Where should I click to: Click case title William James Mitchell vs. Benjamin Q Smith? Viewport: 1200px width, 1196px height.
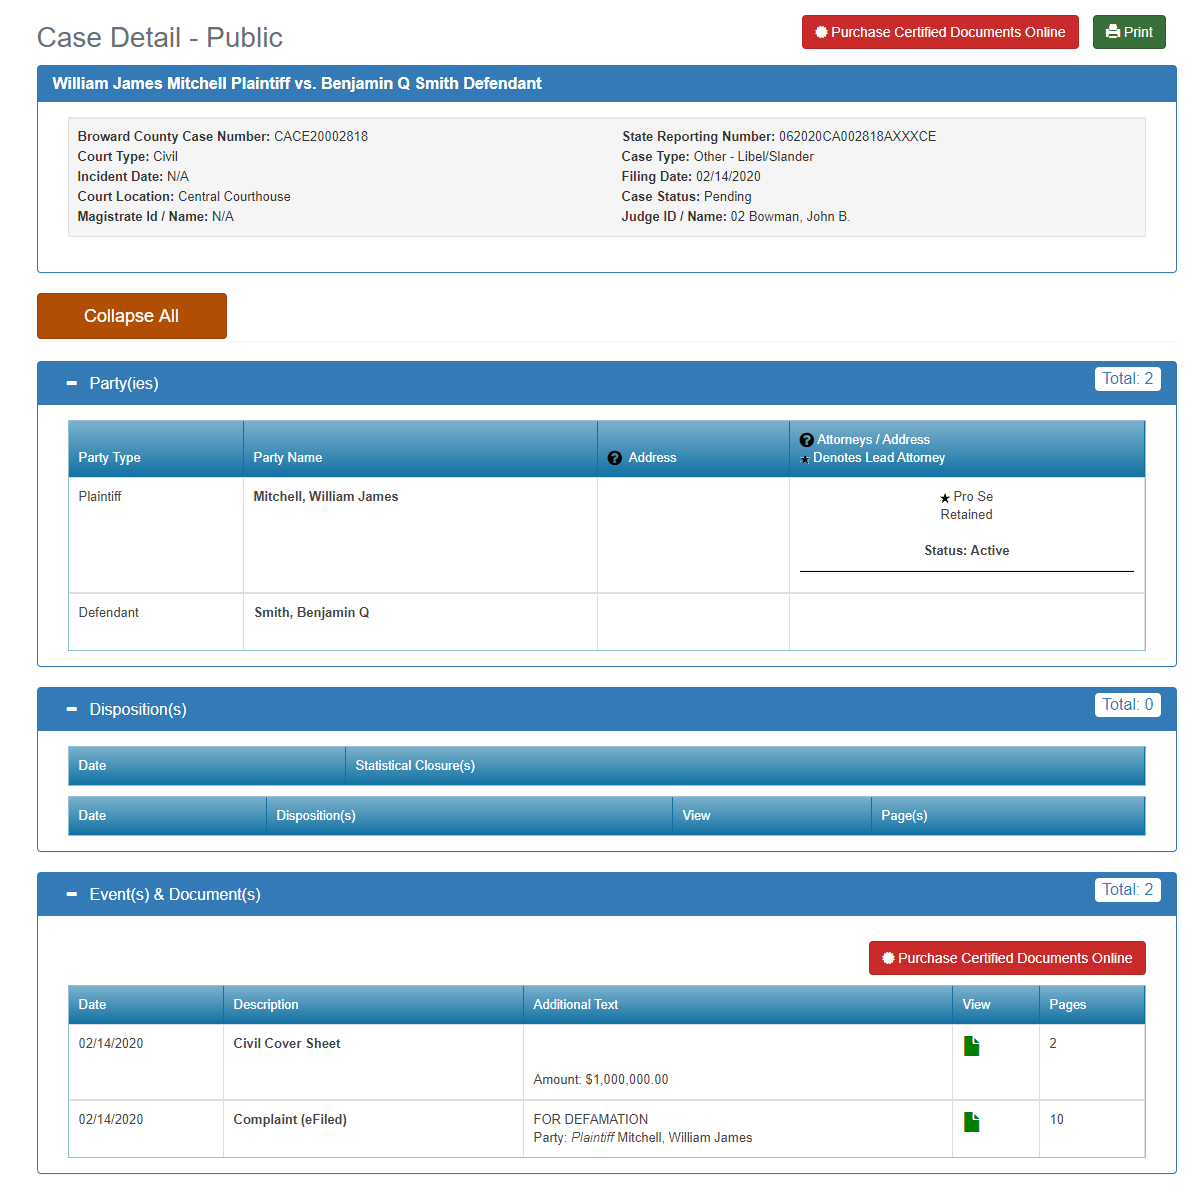297,83
